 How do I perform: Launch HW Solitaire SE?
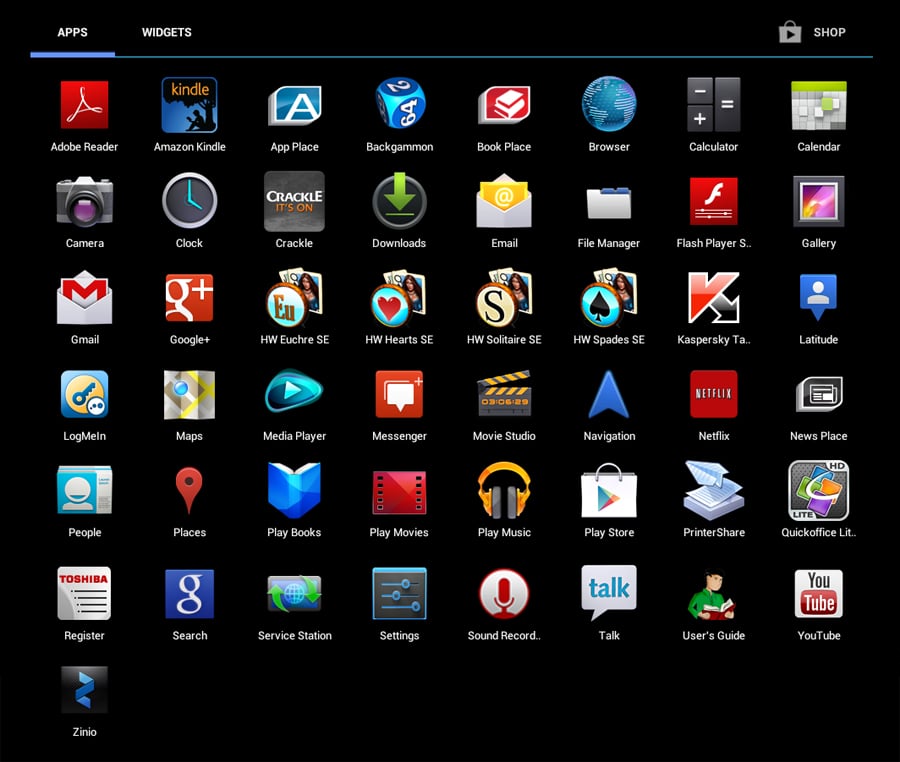pos(504,297)
